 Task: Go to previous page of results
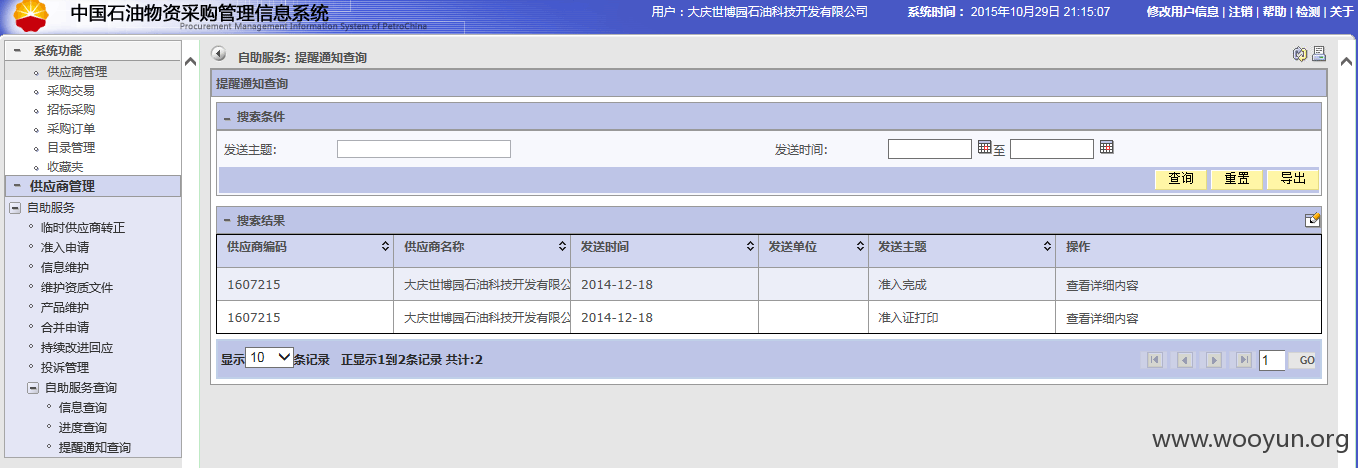1185,360
